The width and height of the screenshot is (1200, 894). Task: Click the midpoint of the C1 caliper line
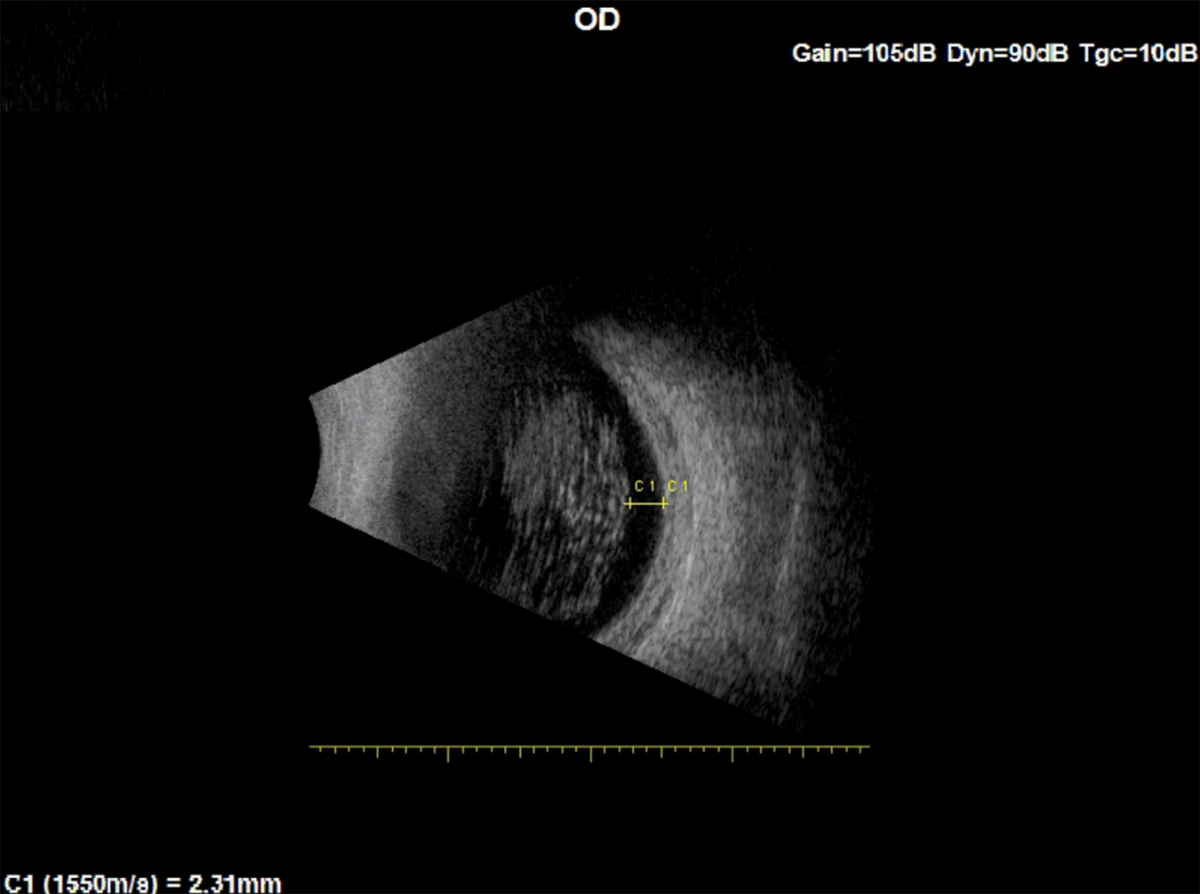click(646, 504)
